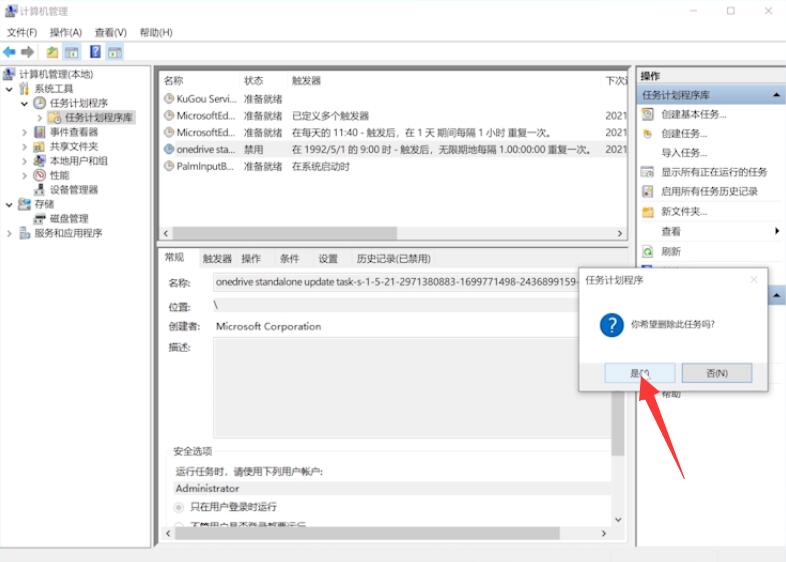Confirm deletion with the 是(Y) button
Image resolution: width=786 pixels, height=562 pixels.
click(x=640, y=373)
